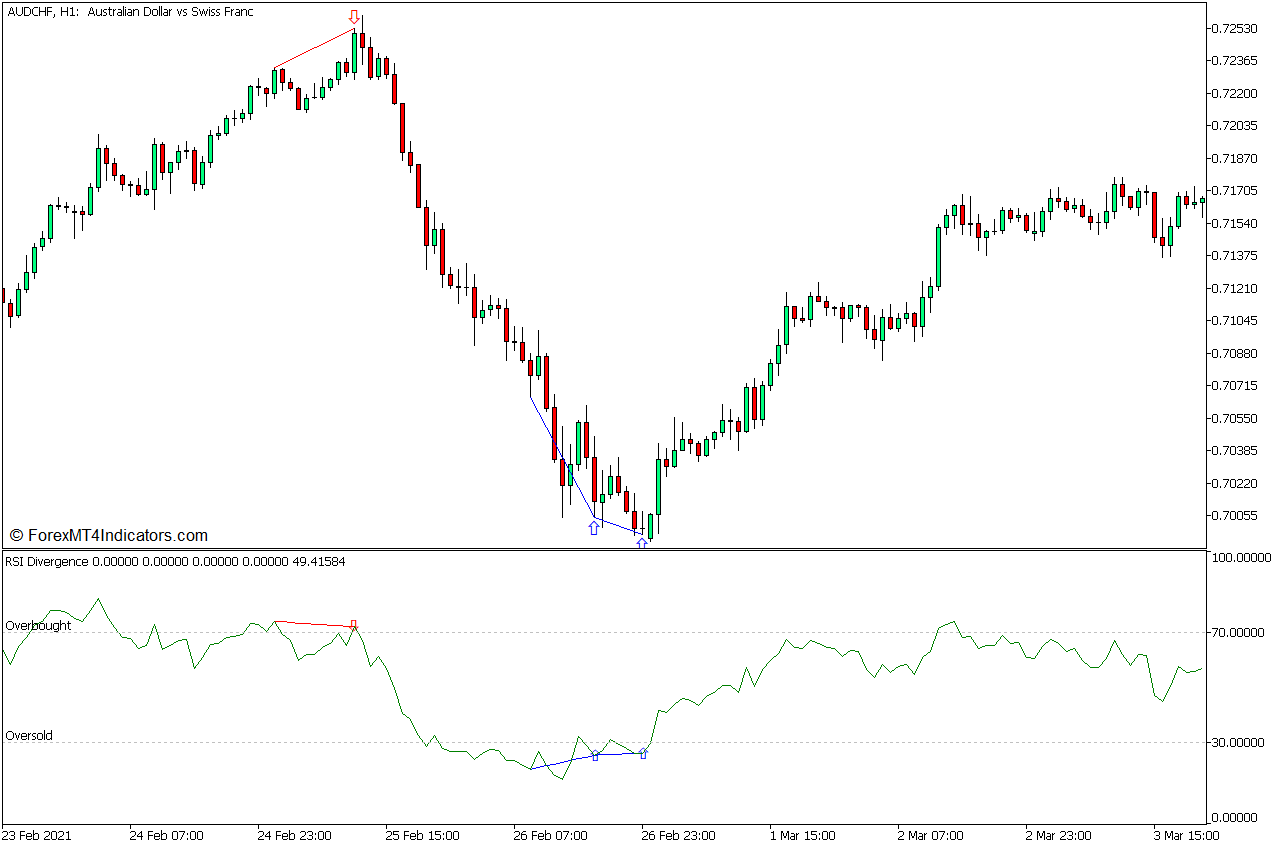Image resolution: width=1276 pixels, height=848 pixels.
Task: Open the AUDCHF H1 chart title context
Action: point(130,12)
